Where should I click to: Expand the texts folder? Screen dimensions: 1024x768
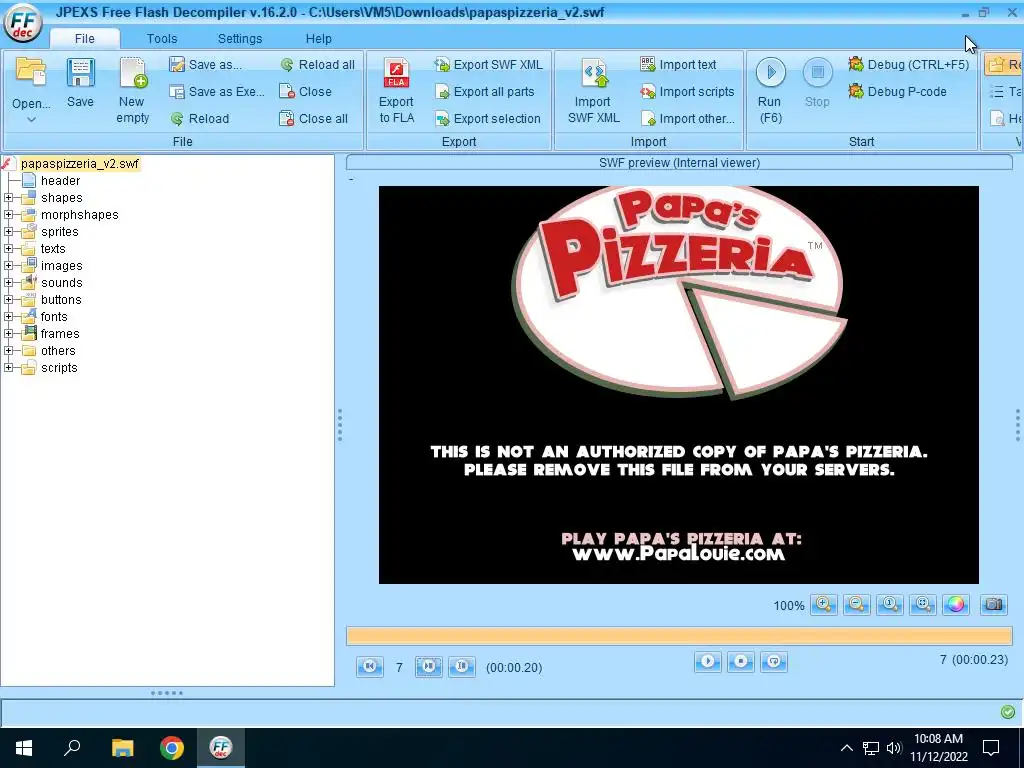pos(8,249)
